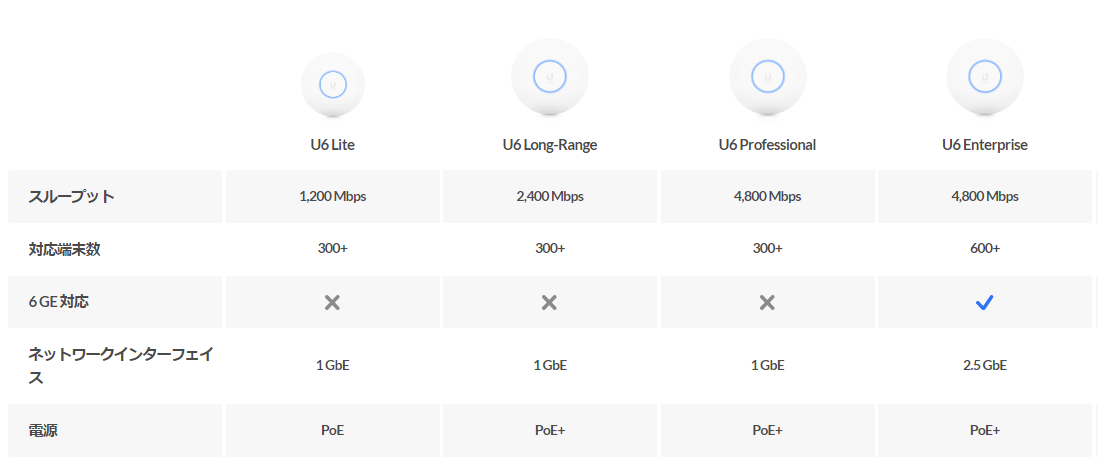Click the 2.5 GbE cell for U6 Enterprise

click(985, 365)
